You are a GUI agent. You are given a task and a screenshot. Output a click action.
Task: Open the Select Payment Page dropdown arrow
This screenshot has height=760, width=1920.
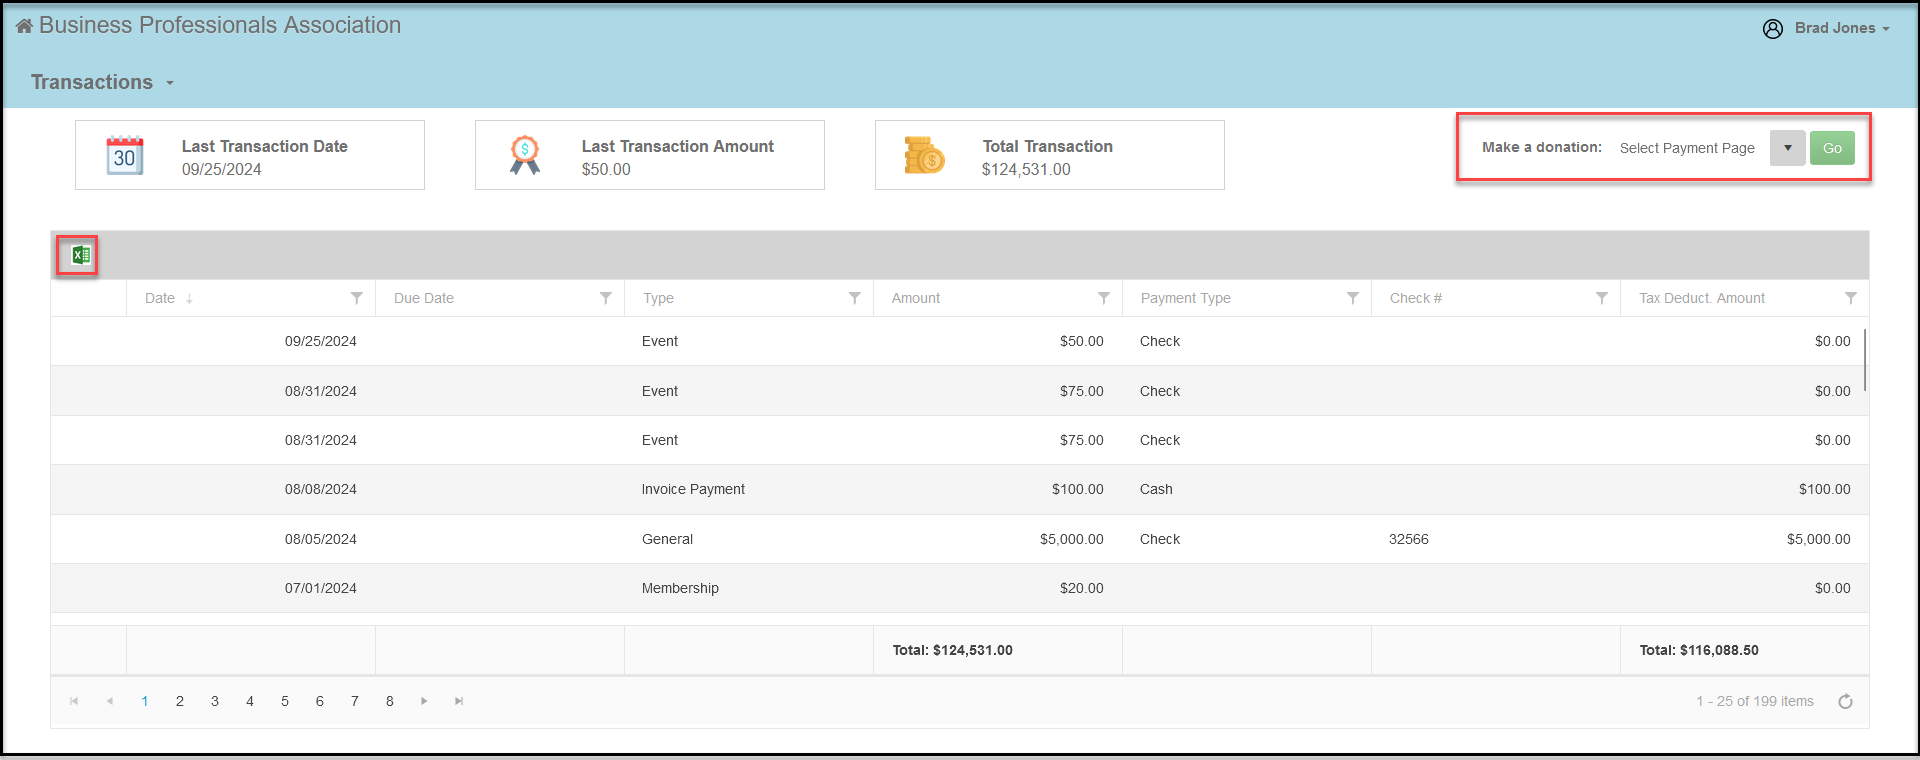click(x=1788, y=148)
